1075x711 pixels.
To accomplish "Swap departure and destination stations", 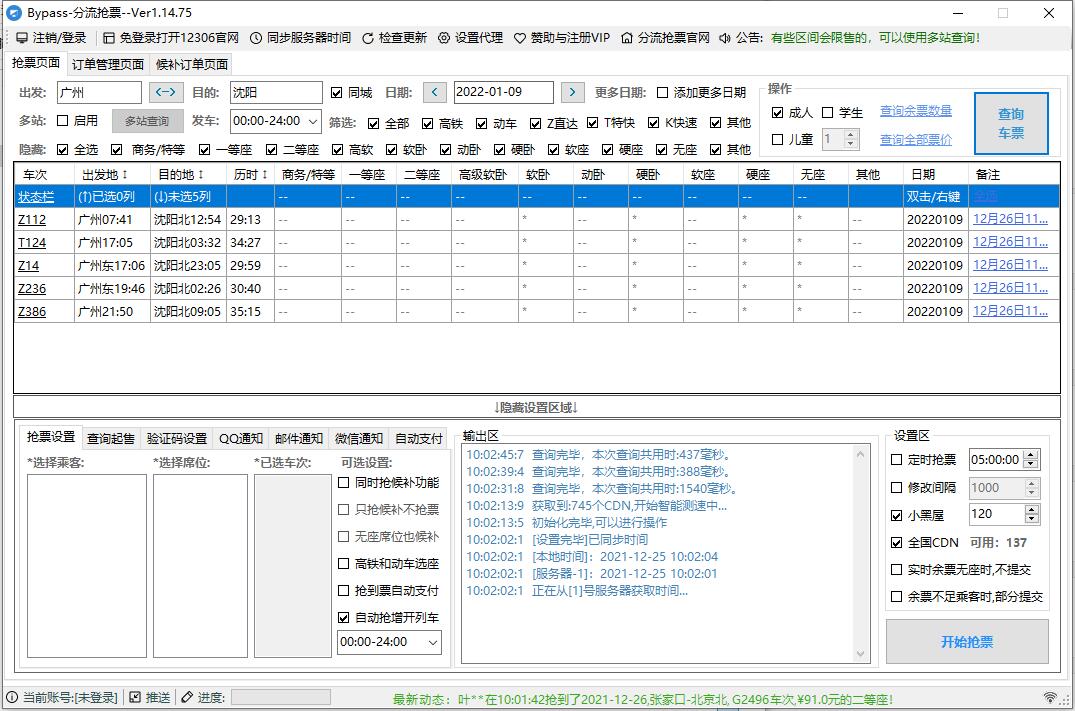I will pyautogui.click(x=166, y=92).
